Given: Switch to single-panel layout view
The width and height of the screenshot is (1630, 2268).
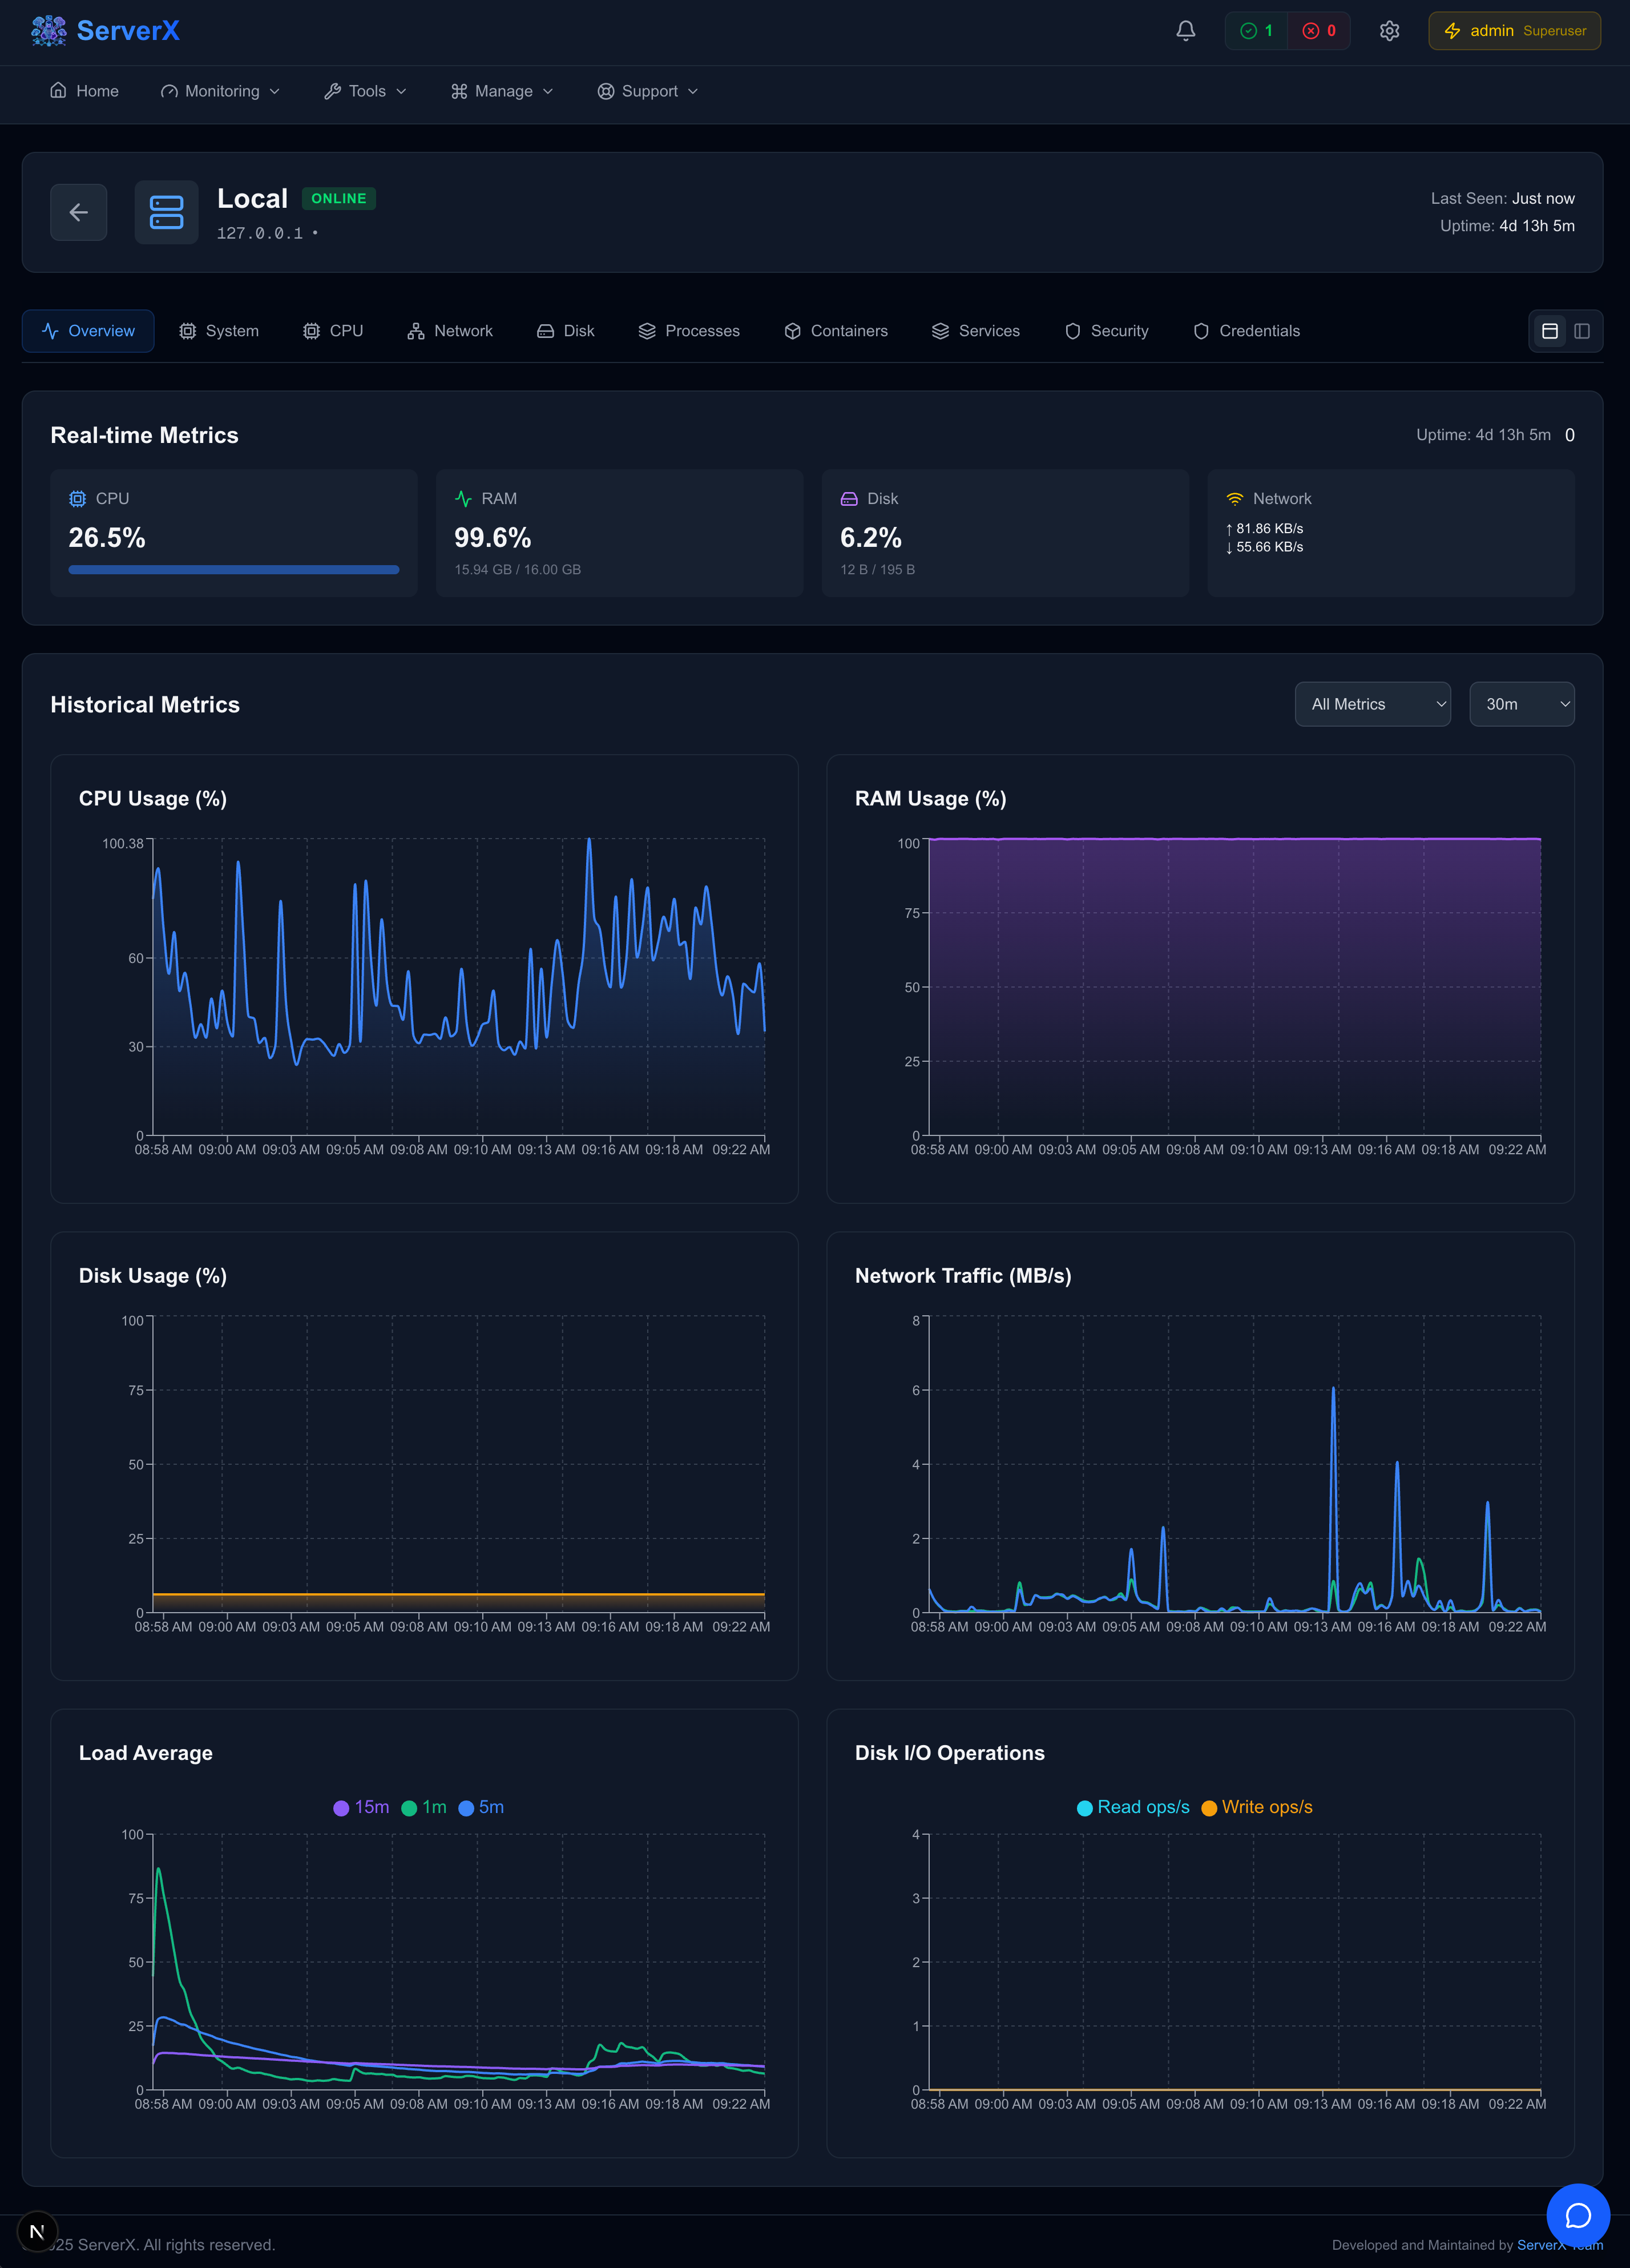Looking at the screenshot, I should tap(1549, 331).
